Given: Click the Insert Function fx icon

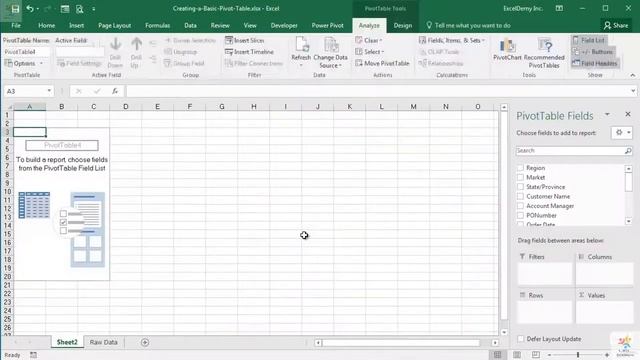Looking at the screenshot, I should (x=115, y=91).
